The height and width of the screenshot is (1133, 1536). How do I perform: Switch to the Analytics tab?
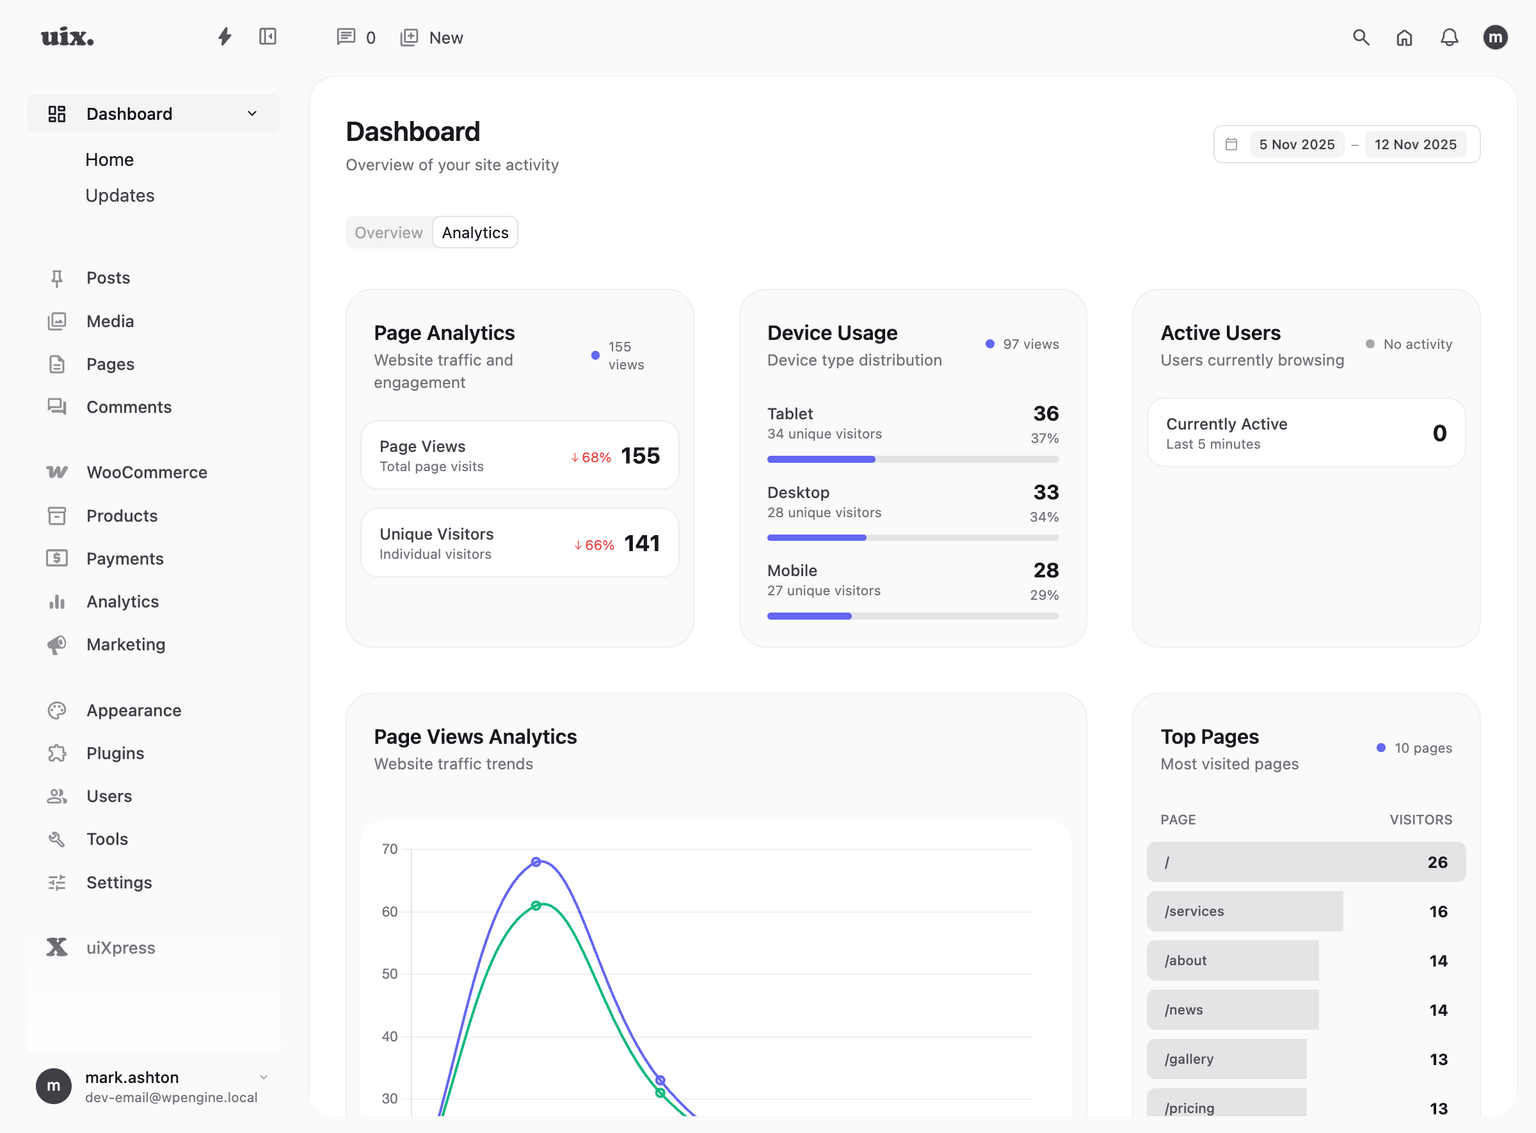(x=475, y=232)
